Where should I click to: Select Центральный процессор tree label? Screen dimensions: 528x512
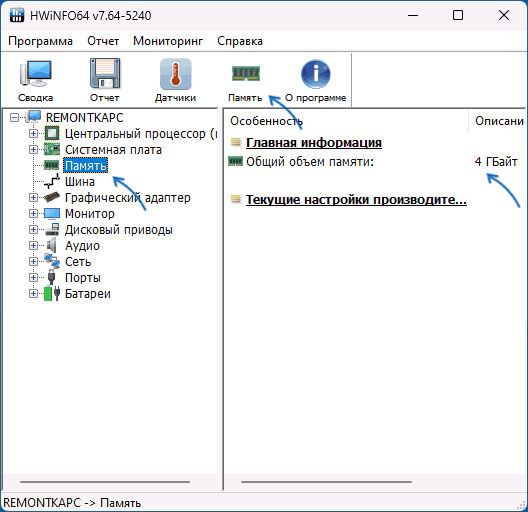click(x=141, y=134)
